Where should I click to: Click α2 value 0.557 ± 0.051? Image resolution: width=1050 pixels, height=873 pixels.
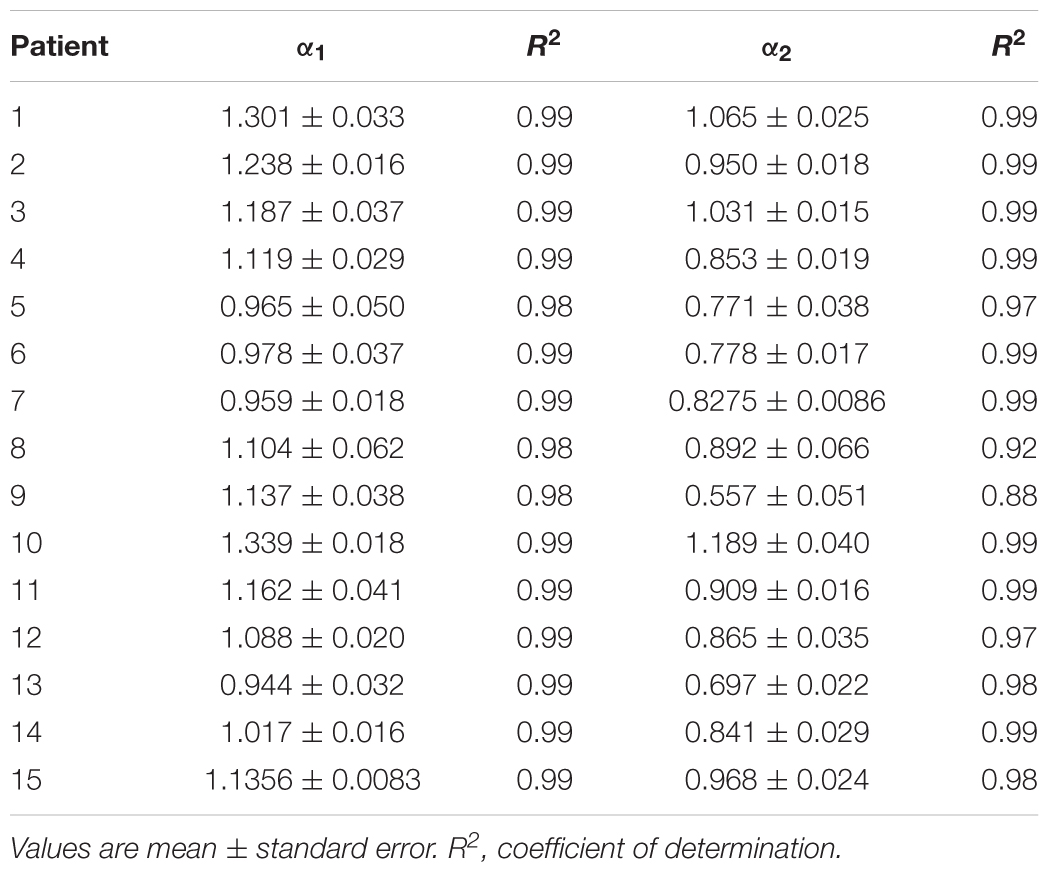click(776, 496)
